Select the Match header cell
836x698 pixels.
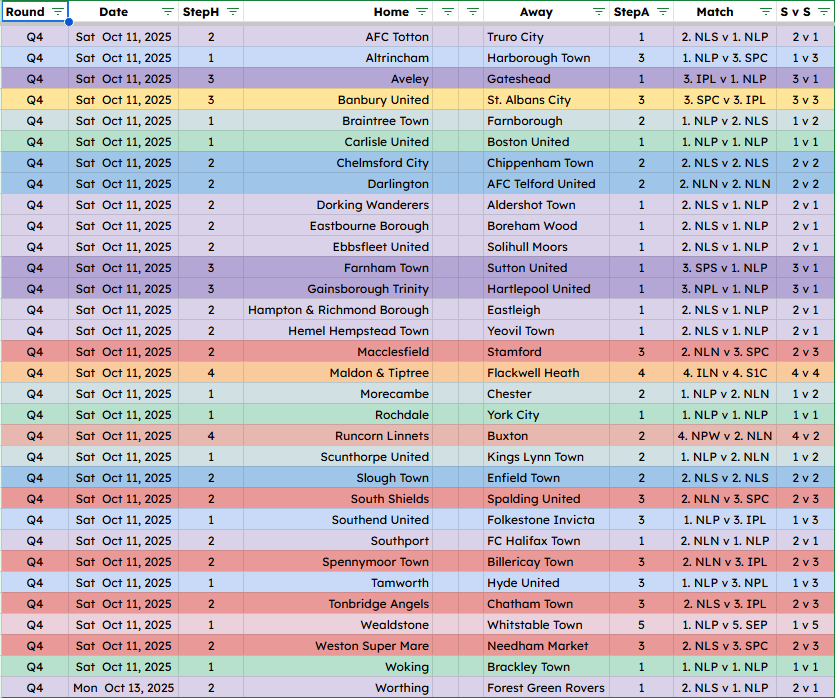725,12
